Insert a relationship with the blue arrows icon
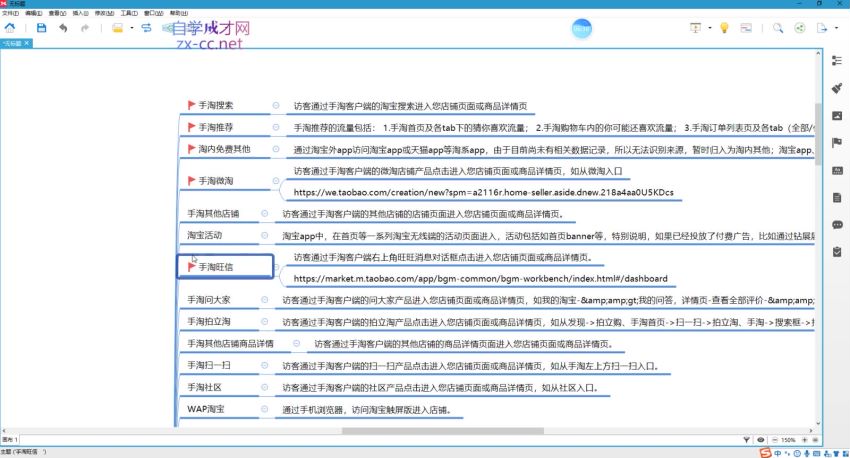The height and width of the screenshot is (458, 850). point(146,28)
